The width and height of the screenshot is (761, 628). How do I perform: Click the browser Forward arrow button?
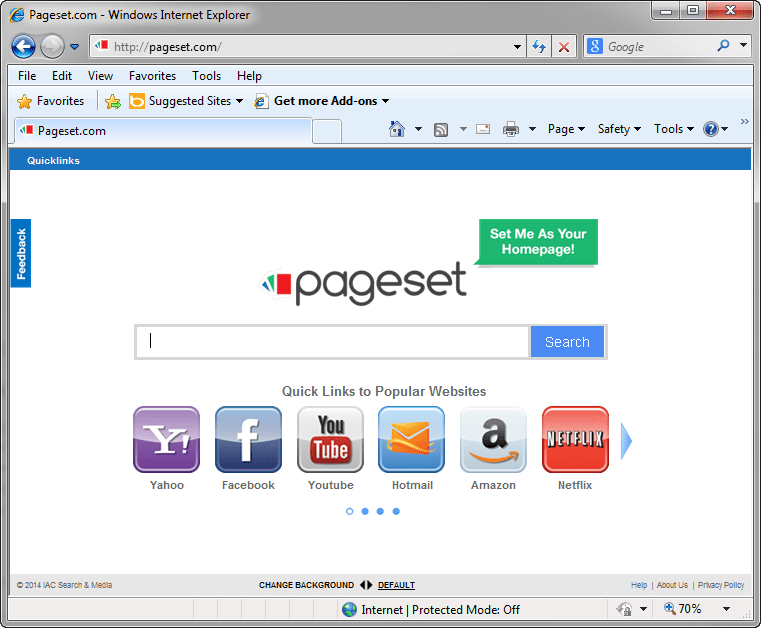coord(52,47)
